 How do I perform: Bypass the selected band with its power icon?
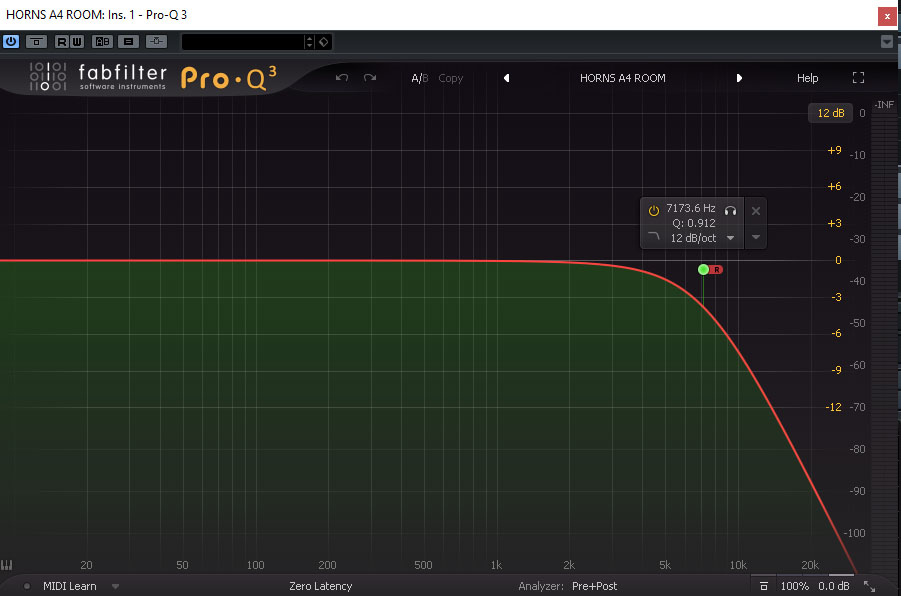coord(654,210)
